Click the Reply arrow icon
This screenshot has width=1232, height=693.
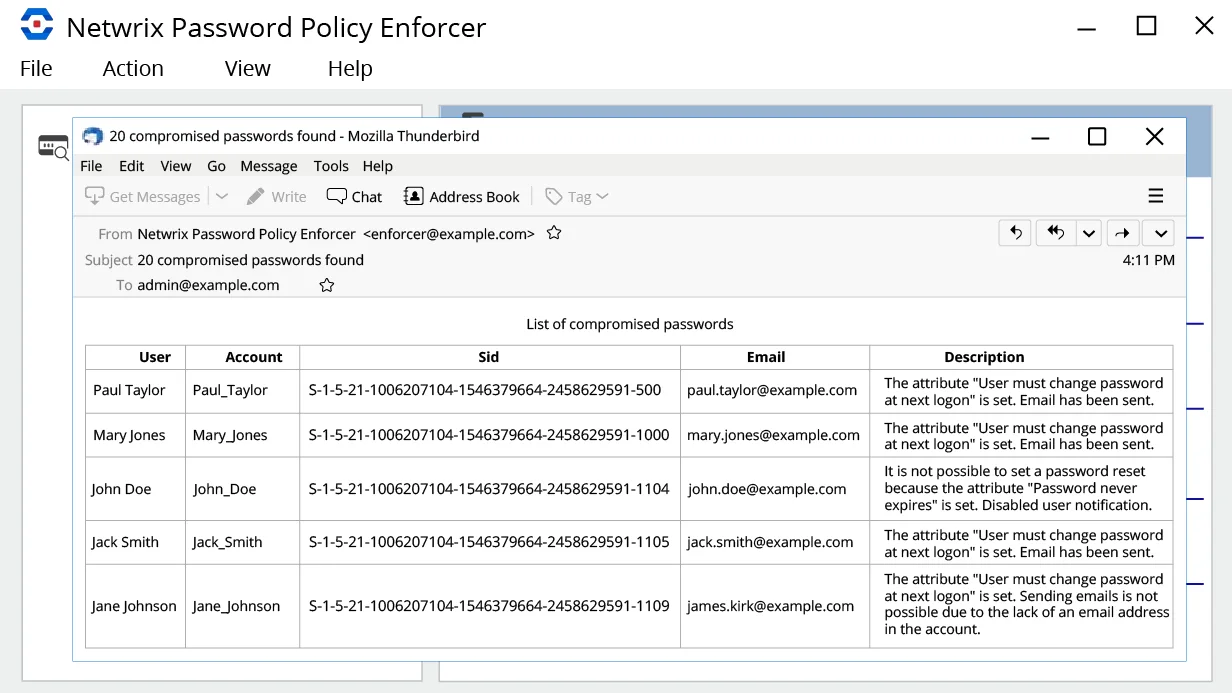click(1015, 233)
